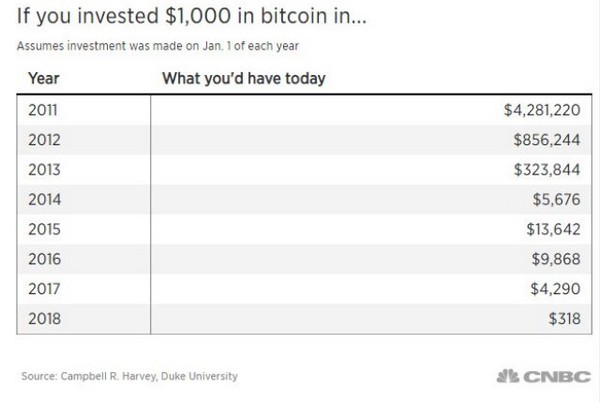Click the CNBC peacock logo
The width and height of the screenshot is (600, 402).
coord(508,376)
